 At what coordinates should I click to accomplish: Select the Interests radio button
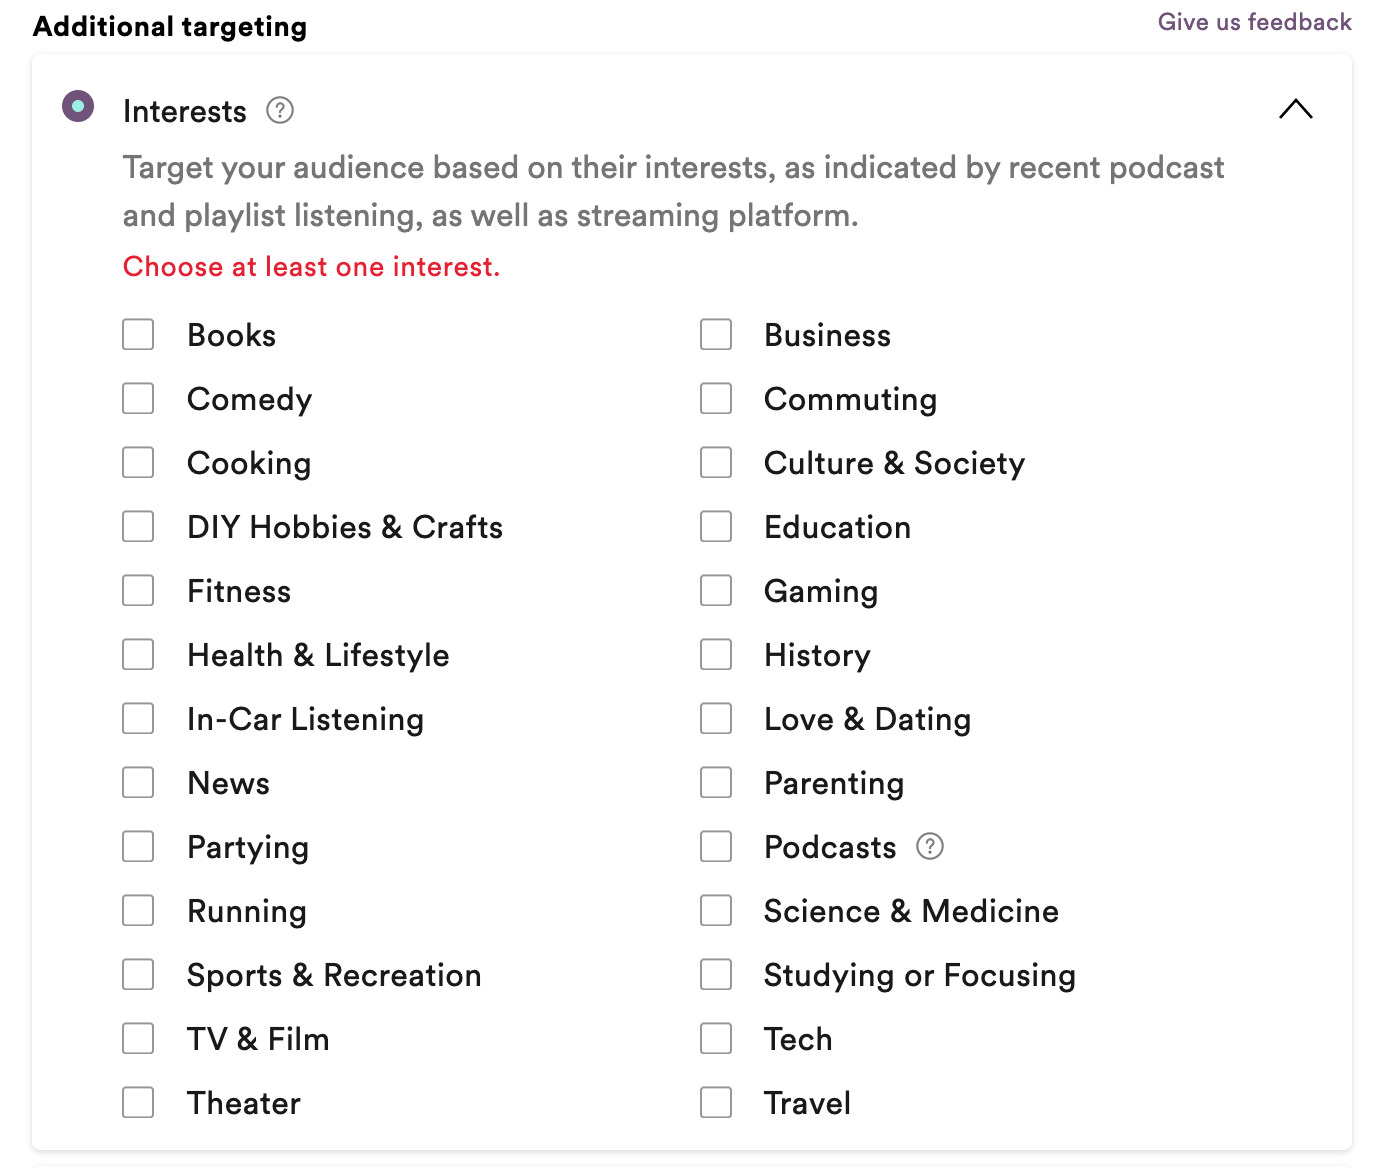coord(78,106)
